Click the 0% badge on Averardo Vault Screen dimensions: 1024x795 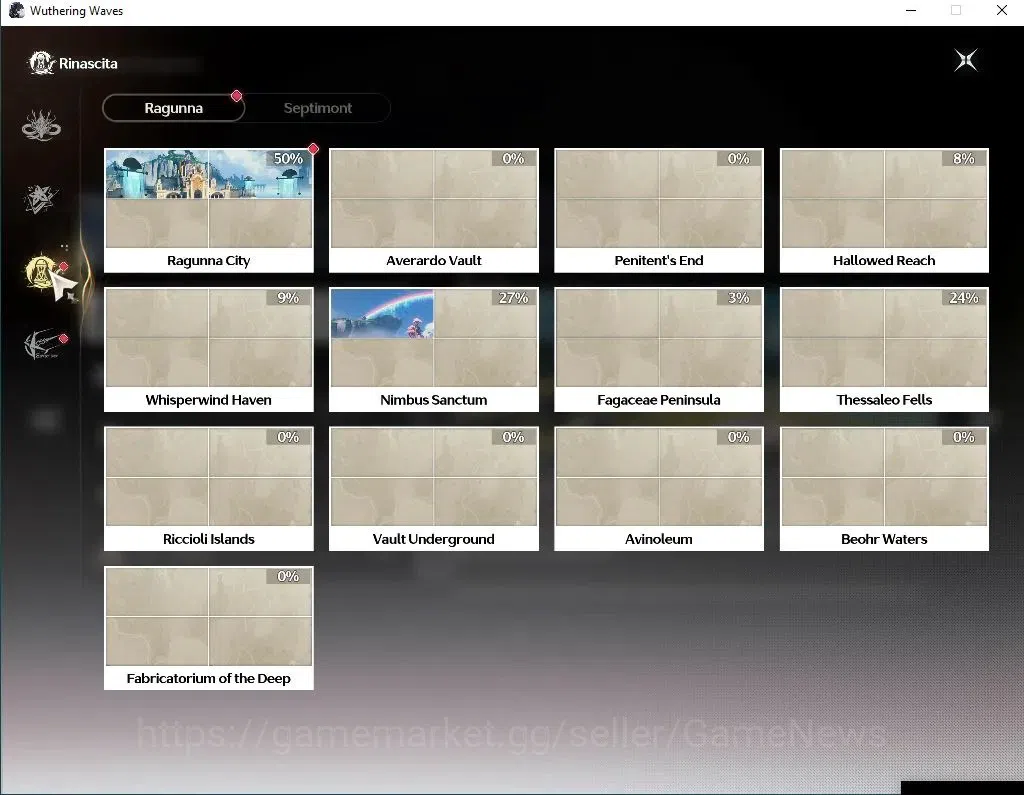coord(513,158)
